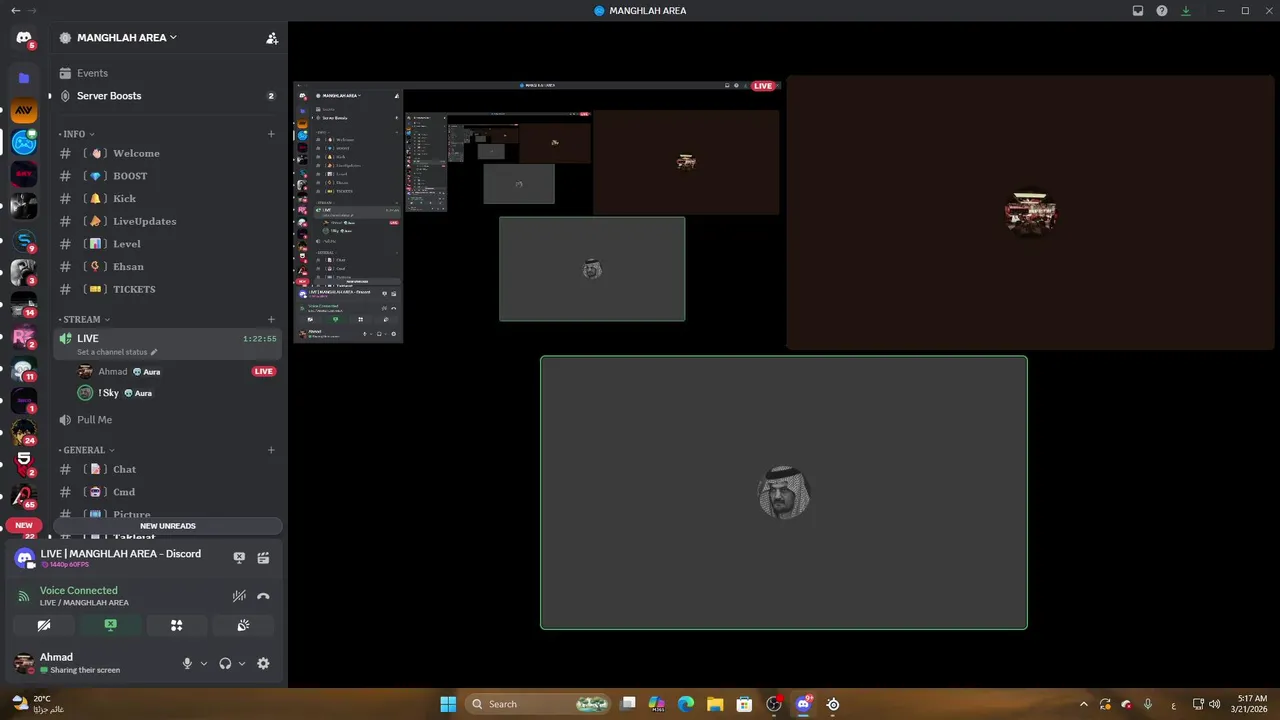Open the TICKETS channel

(x=167, y=289)
